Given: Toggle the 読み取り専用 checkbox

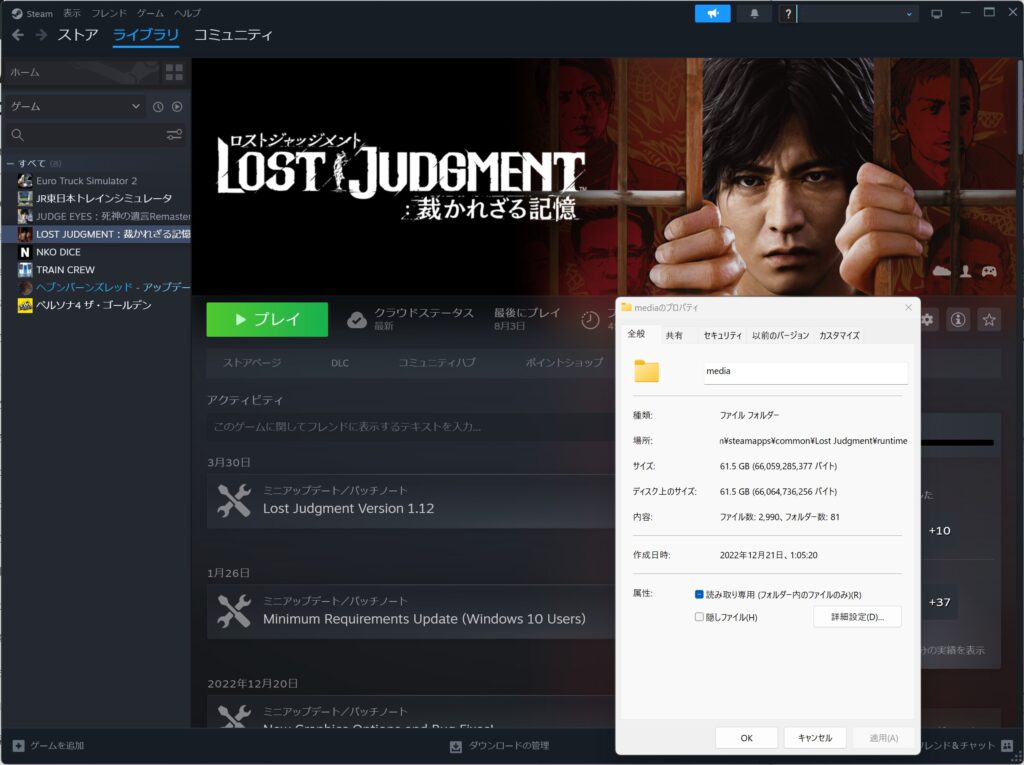Looking at the screenshot, I should [x=699, y=594].
